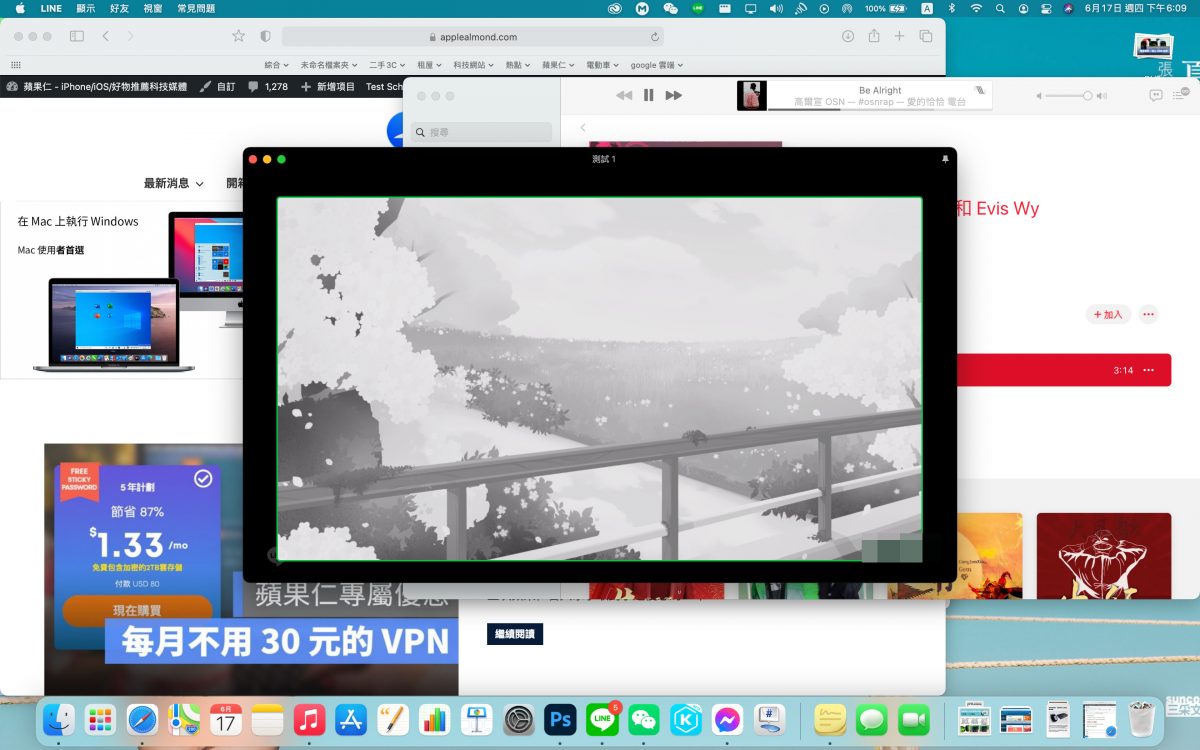Viewport: 1200px width, 750px height.
Task: Expand the 熱點 bookmarks folder
Action: [518, 65]
